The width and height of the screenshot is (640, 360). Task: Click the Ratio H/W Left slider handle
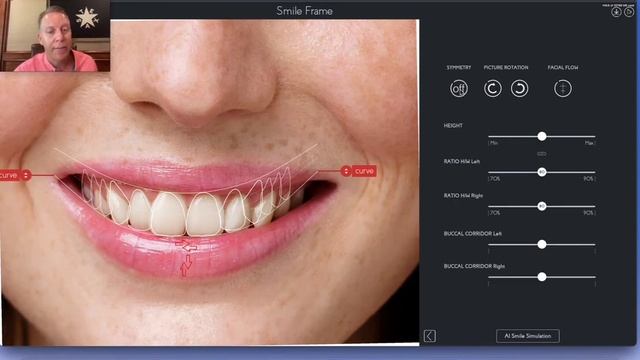tap(542, 172)
